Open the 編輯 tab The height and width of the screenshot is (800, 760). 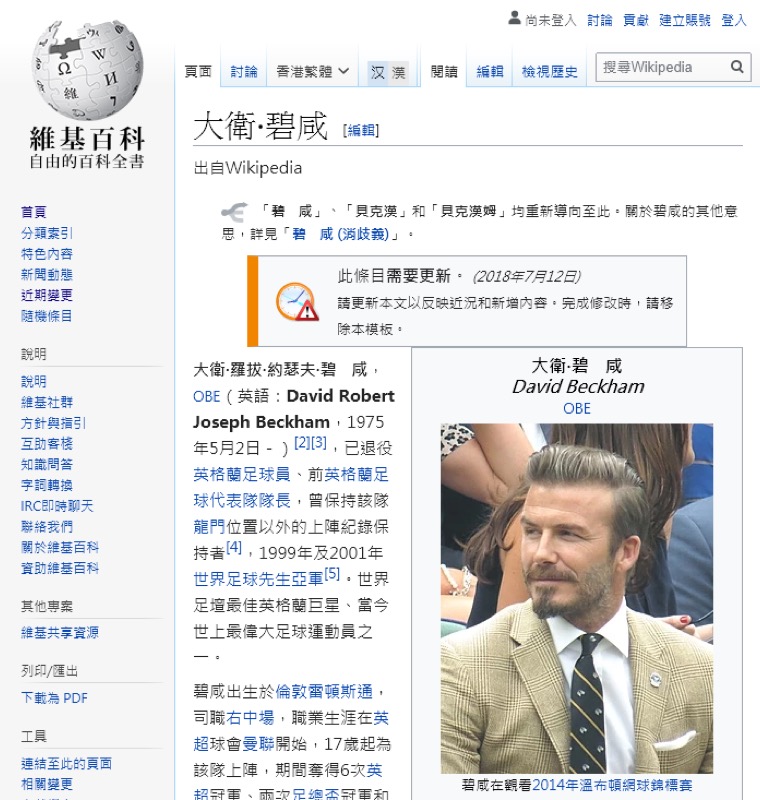[x=490, y=72]
